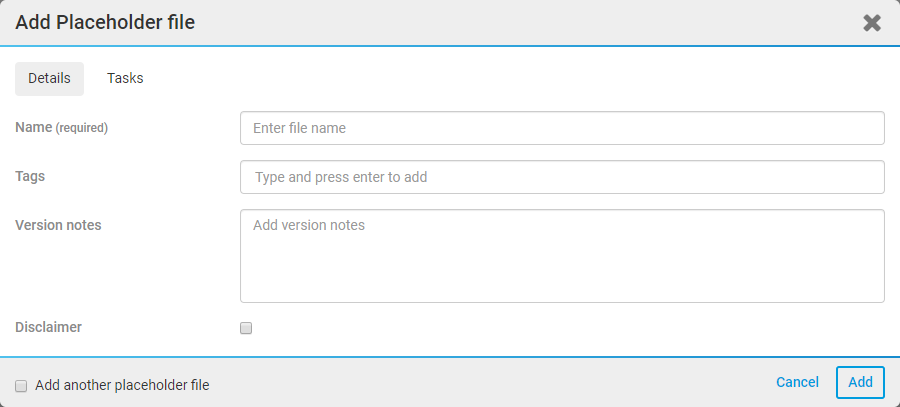Screen dimensions: 900x407
Task: Enable the Disclaimer checkbox
Action: point(246,328)
